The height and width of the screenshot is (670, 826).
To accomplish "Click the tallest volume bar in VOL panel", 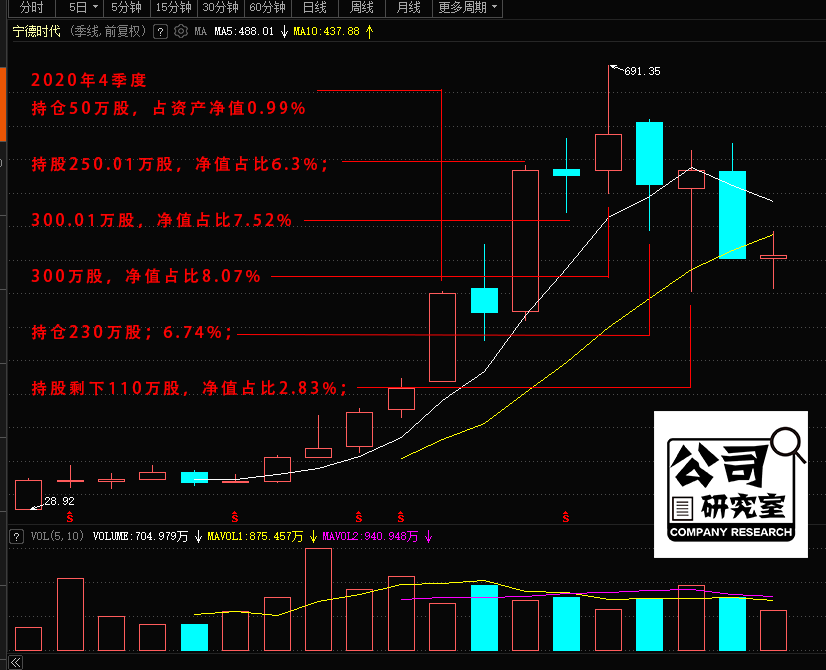I will pos(318,599).
